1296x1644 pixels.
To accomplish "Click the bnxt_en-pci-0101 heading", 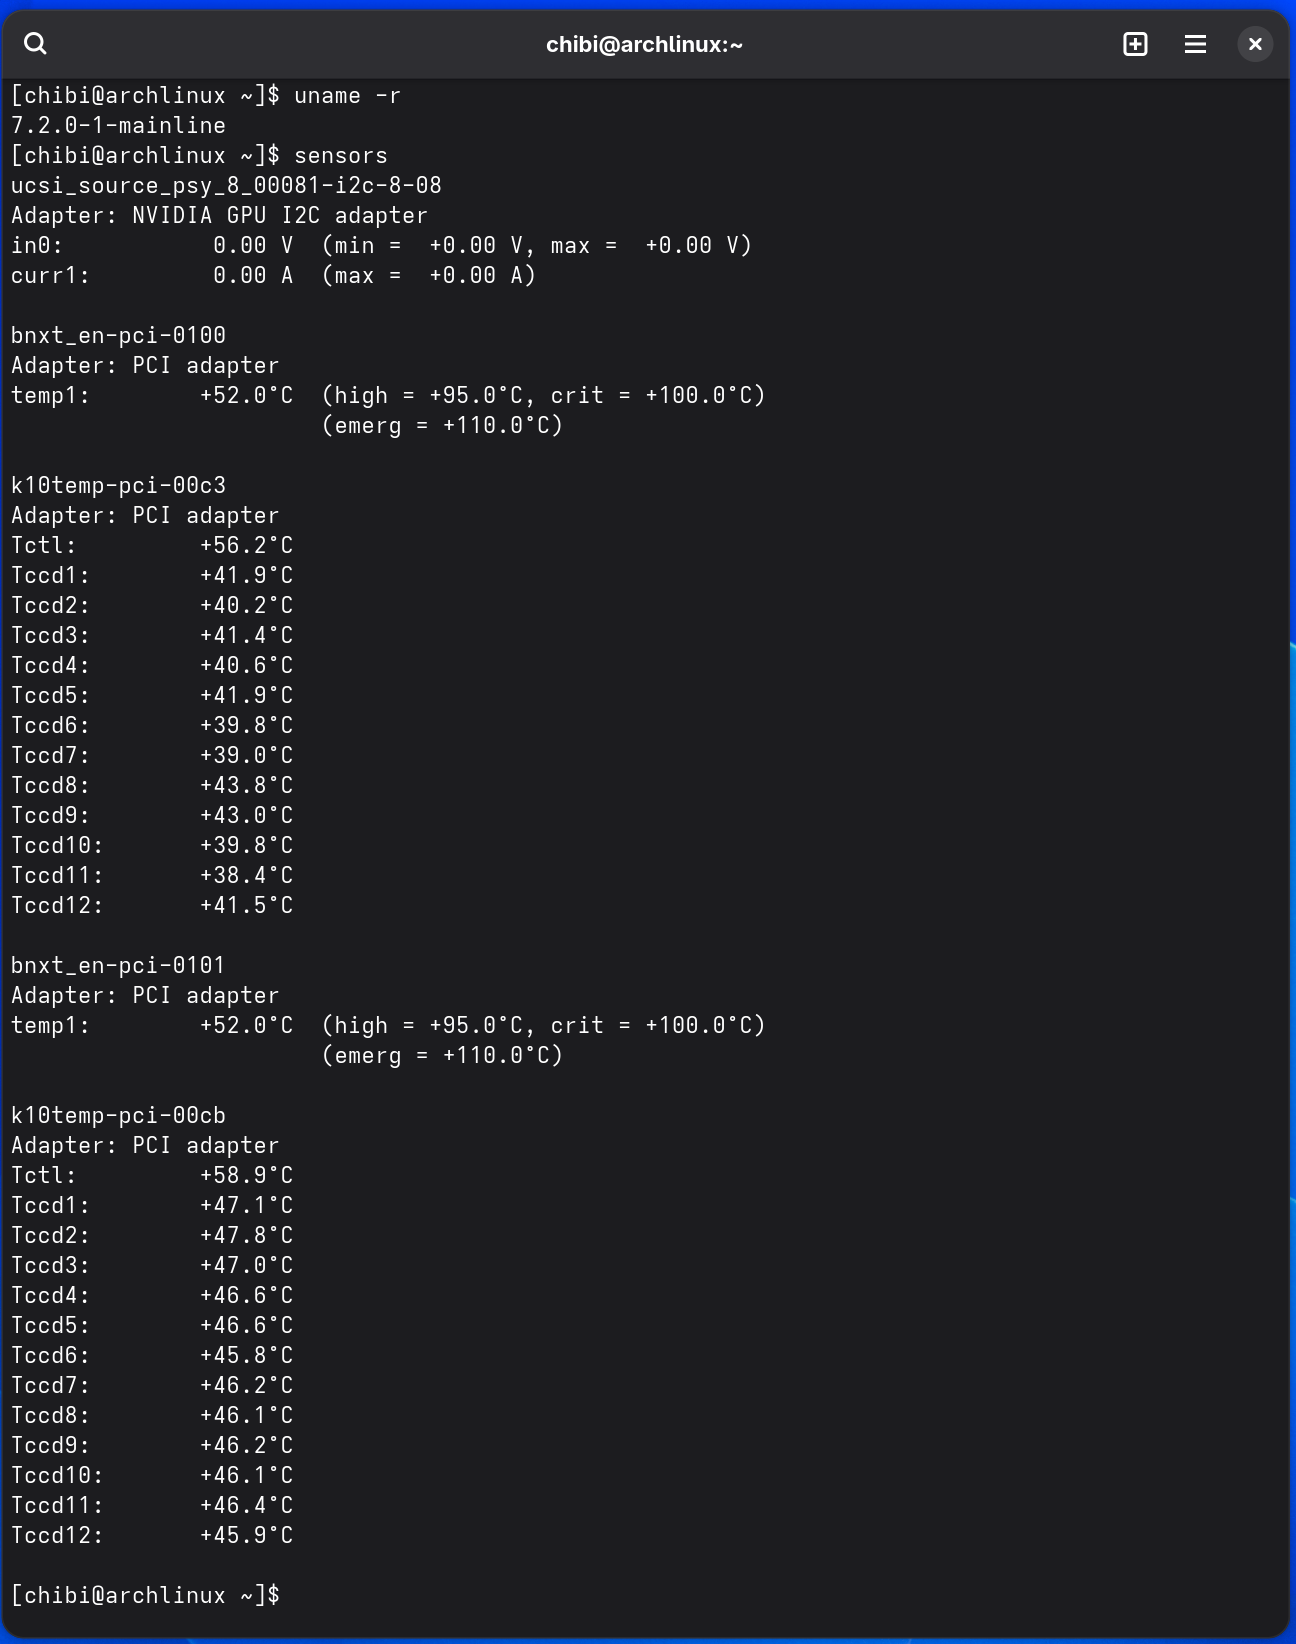I will click(118, 966).
